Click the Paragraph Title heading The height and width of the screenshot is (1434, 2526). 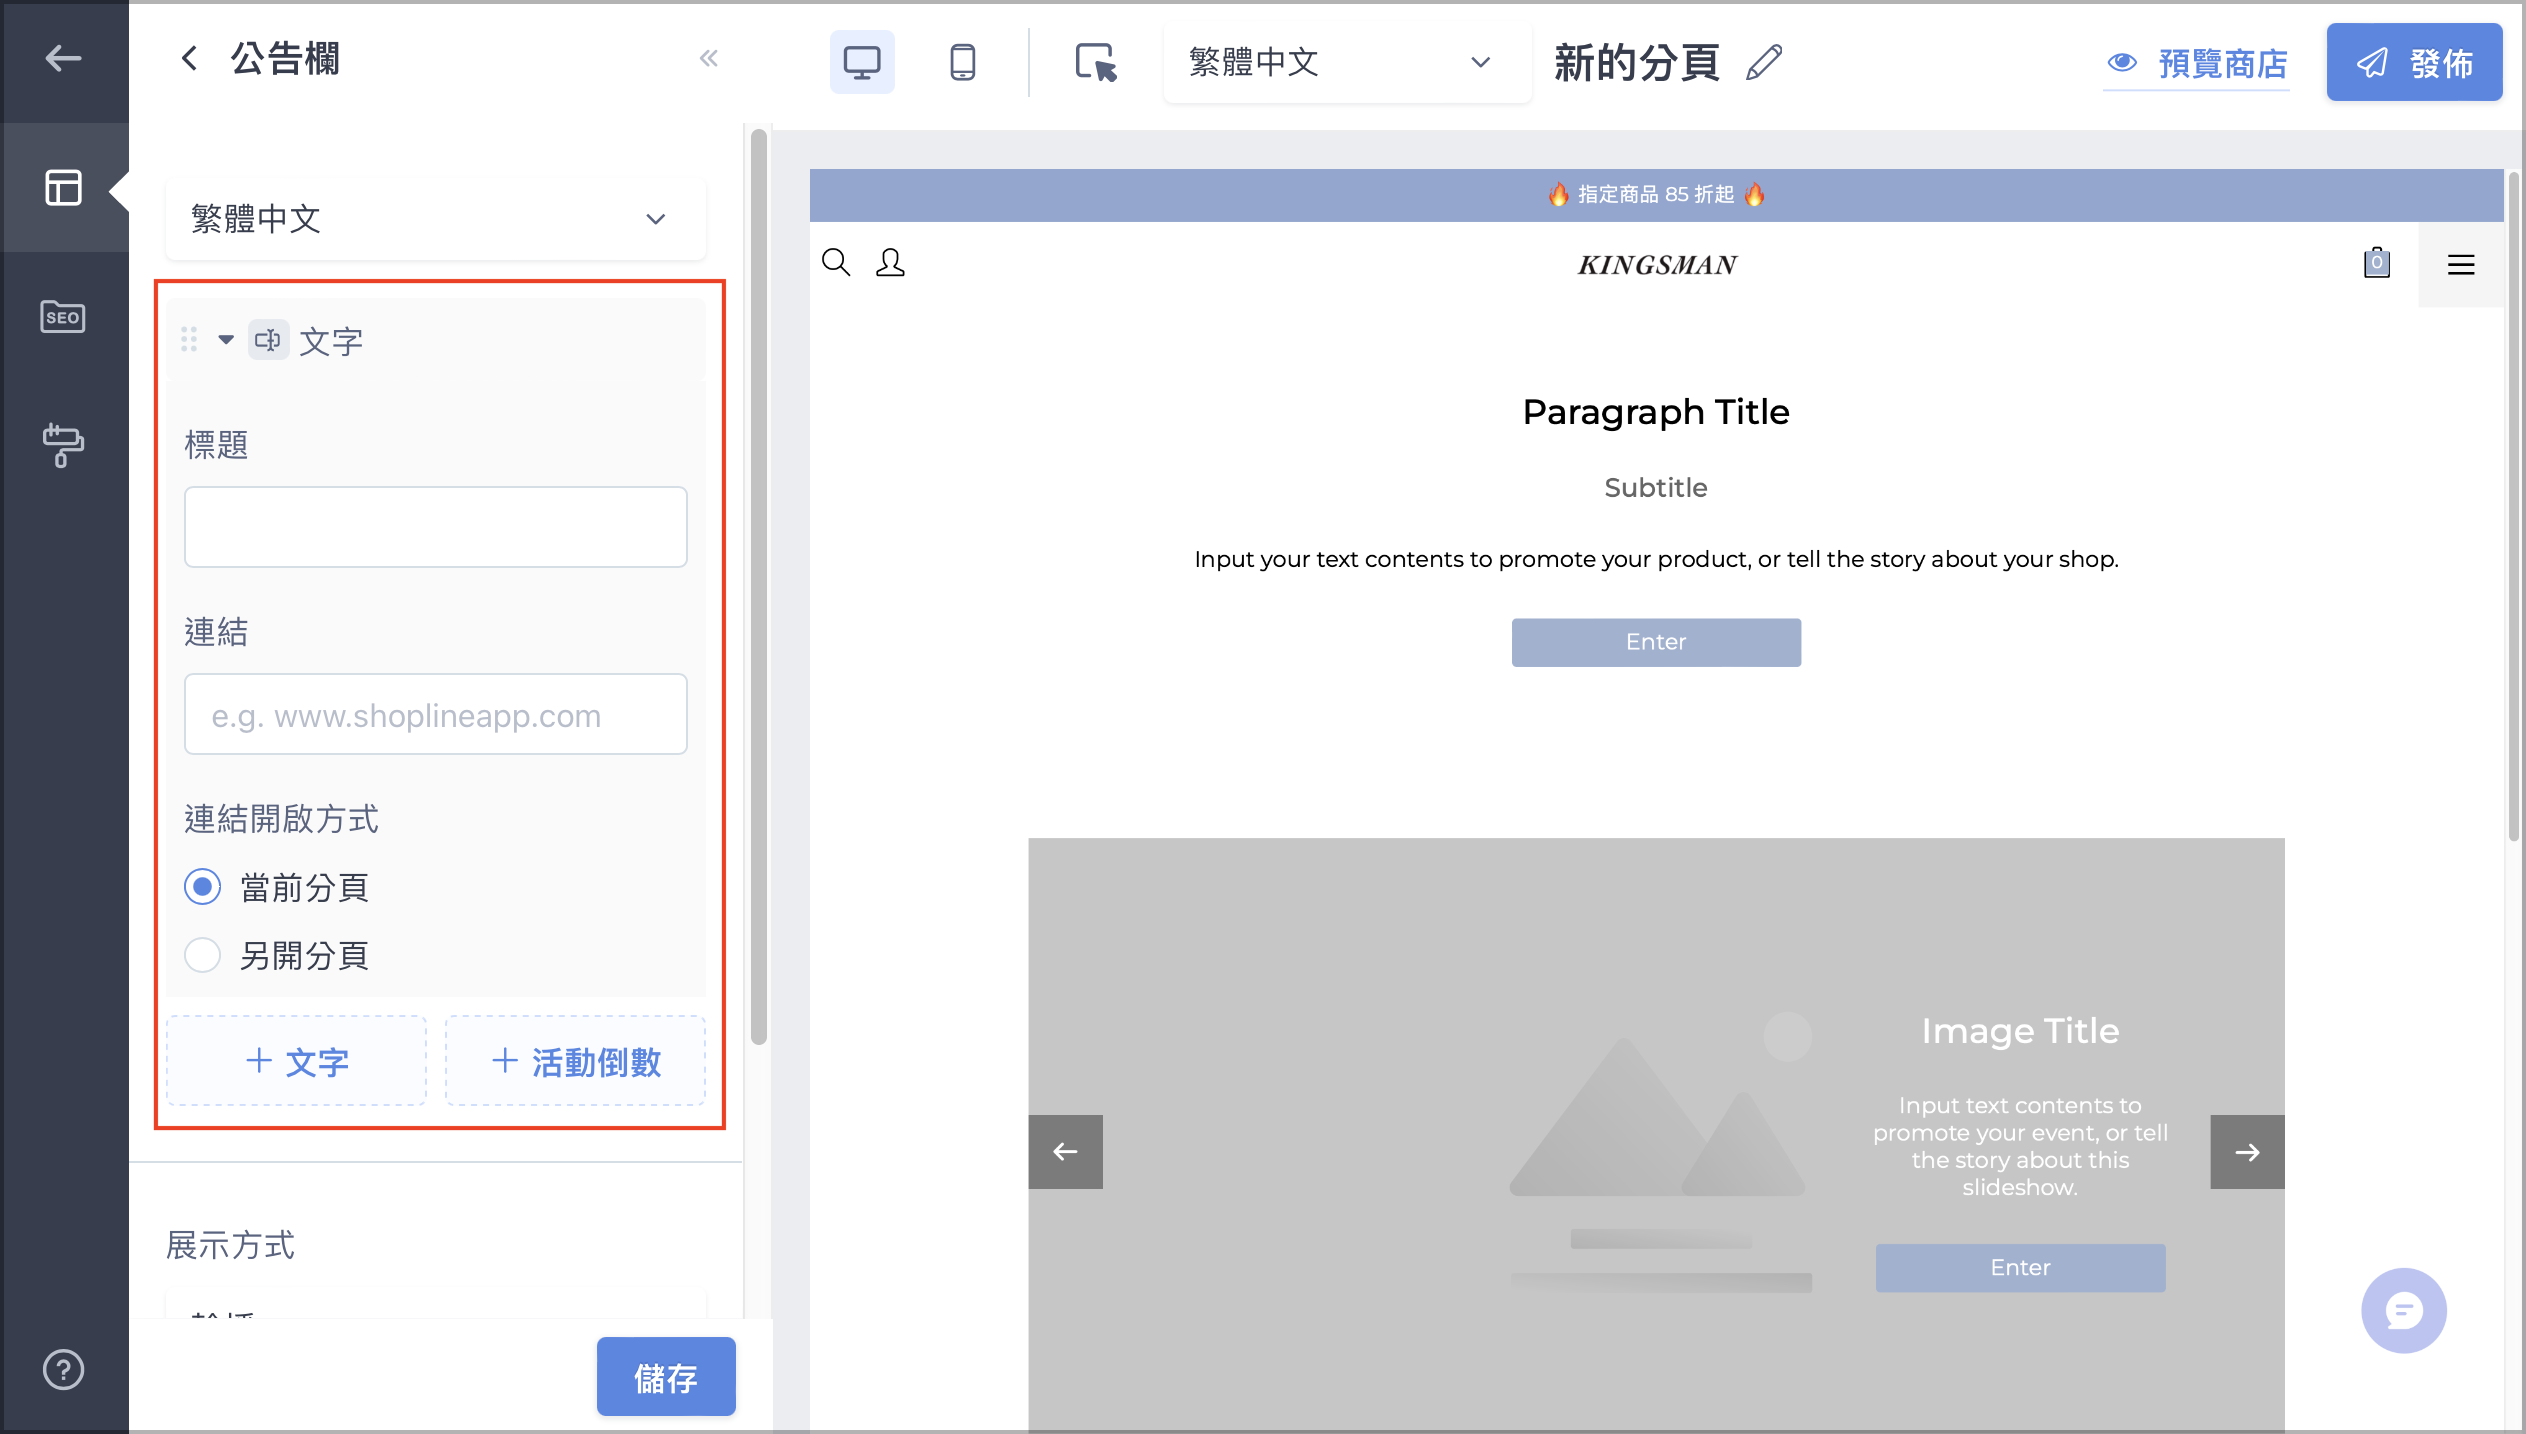(x=1656, y=412)
